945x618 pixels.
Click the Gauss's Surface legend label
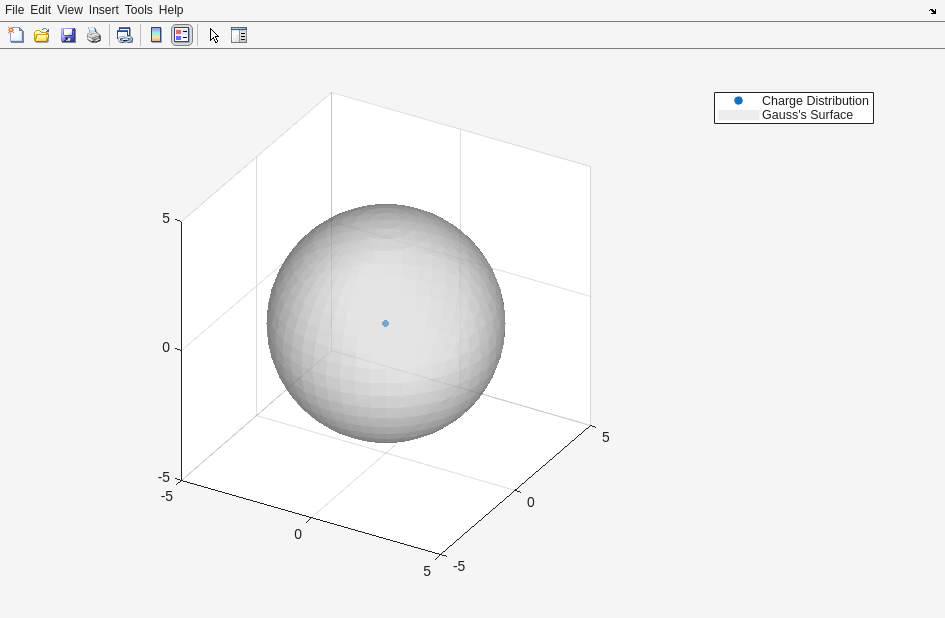(807, 115)
